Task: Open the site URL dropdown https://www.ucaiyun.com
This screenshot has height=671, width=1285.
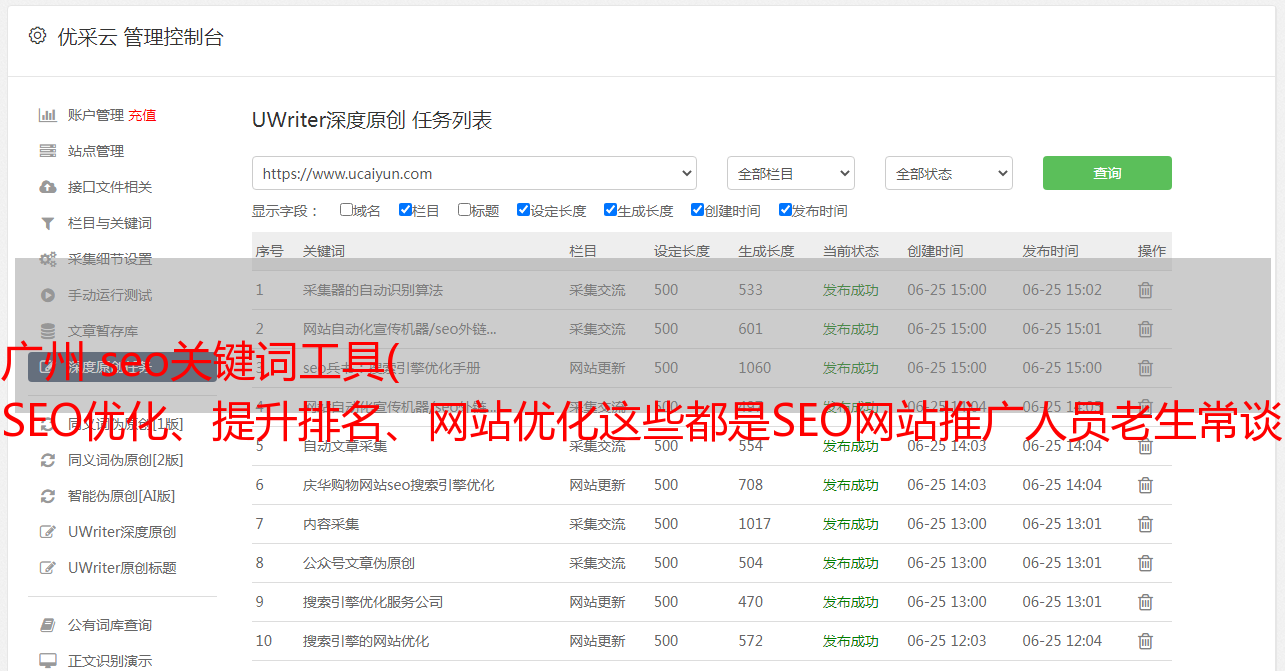Action: [x=474, y=173]
